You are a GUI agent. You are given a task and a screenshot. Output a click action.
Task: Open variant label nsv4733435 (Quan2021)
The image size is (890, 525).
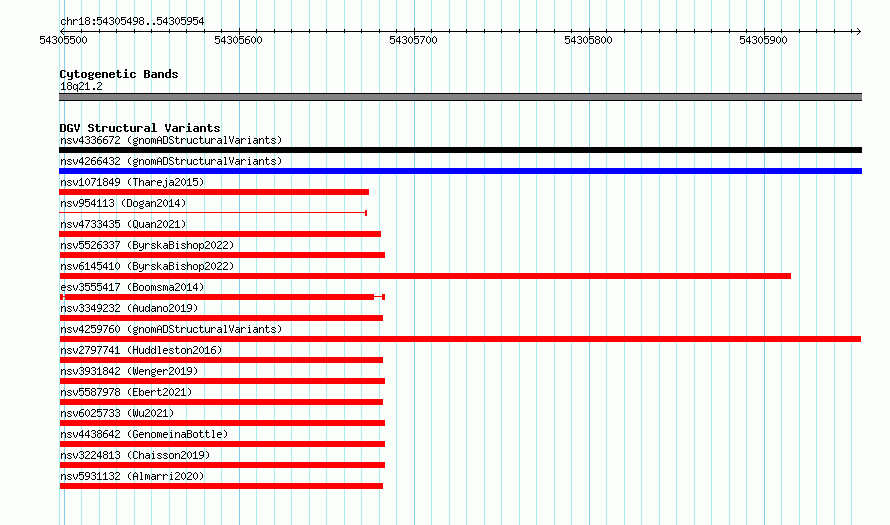pyautogui.click(x=123, y=224)
